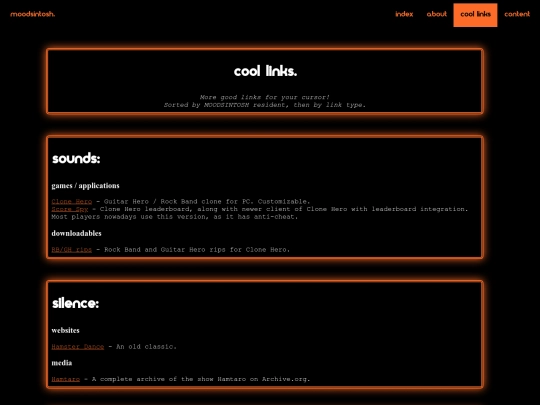Go to the about page
Viewport: 540px width, 405px height.
(x=437, y=14)
